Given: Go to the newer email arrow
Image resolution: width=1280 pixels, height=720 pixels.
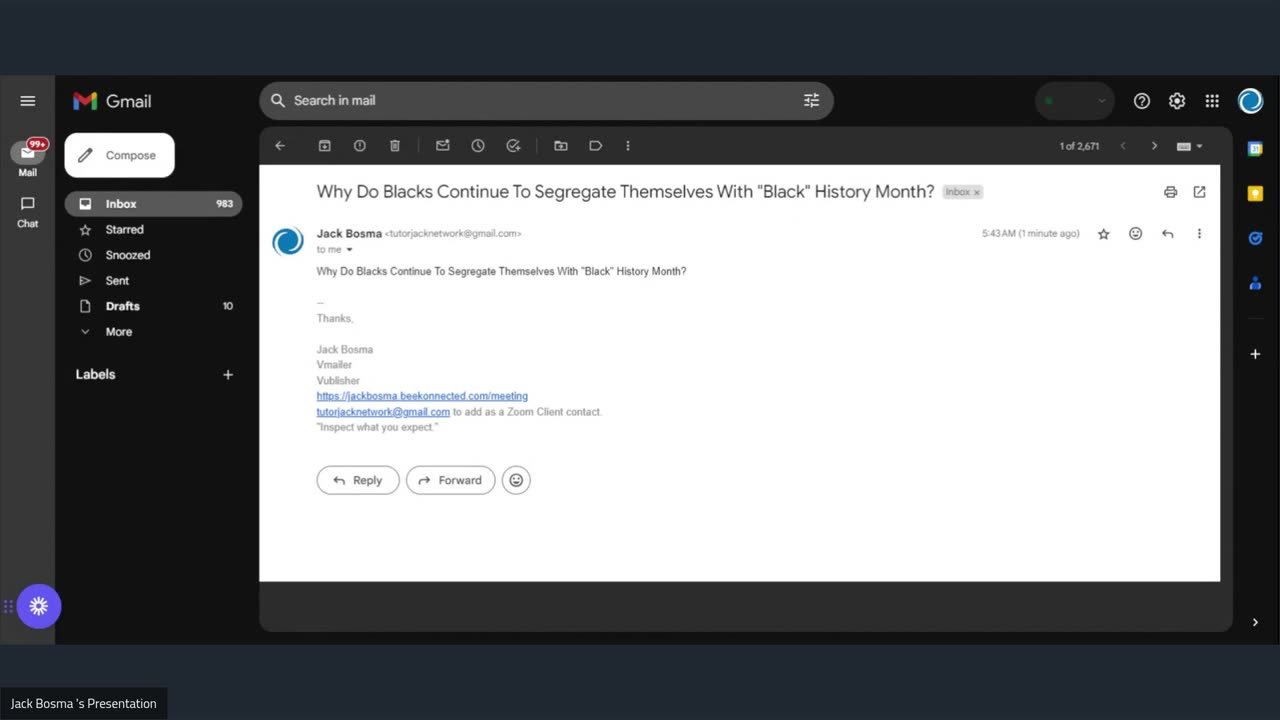Looking at the screenshot, I should 1123,146.
